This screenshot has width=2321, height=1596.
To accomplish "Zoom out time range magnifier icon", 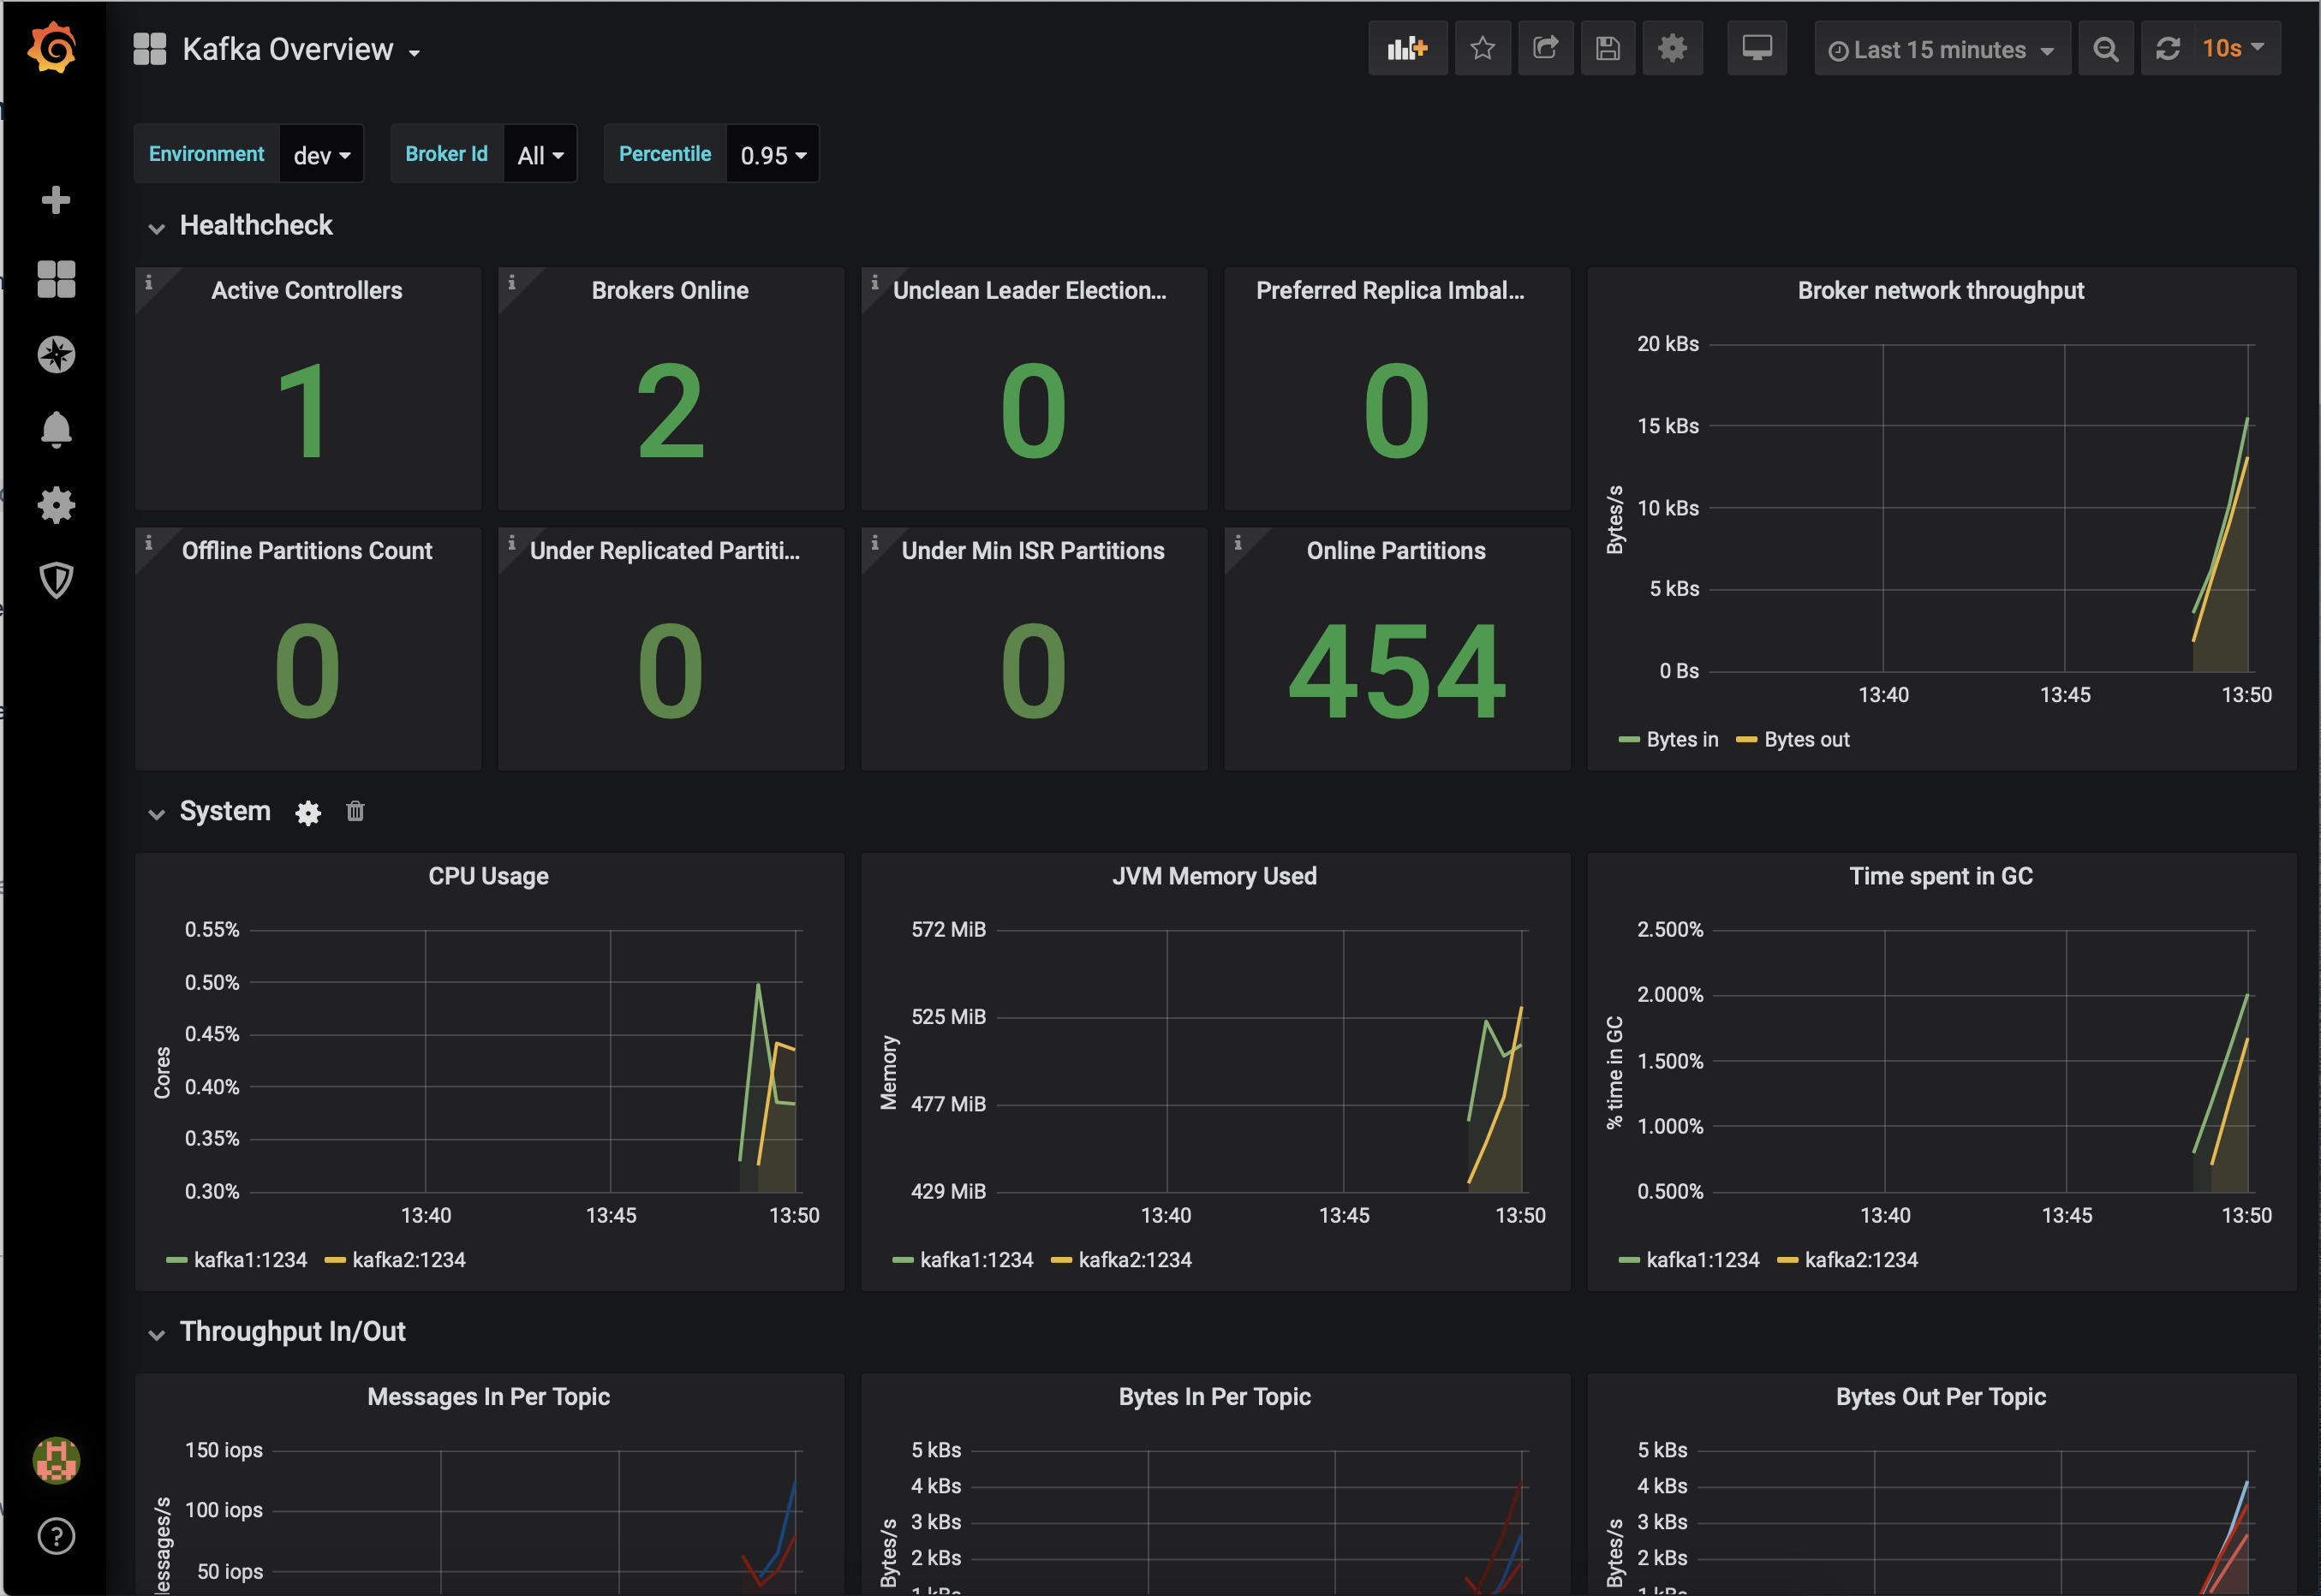I will click(2105, 49).
